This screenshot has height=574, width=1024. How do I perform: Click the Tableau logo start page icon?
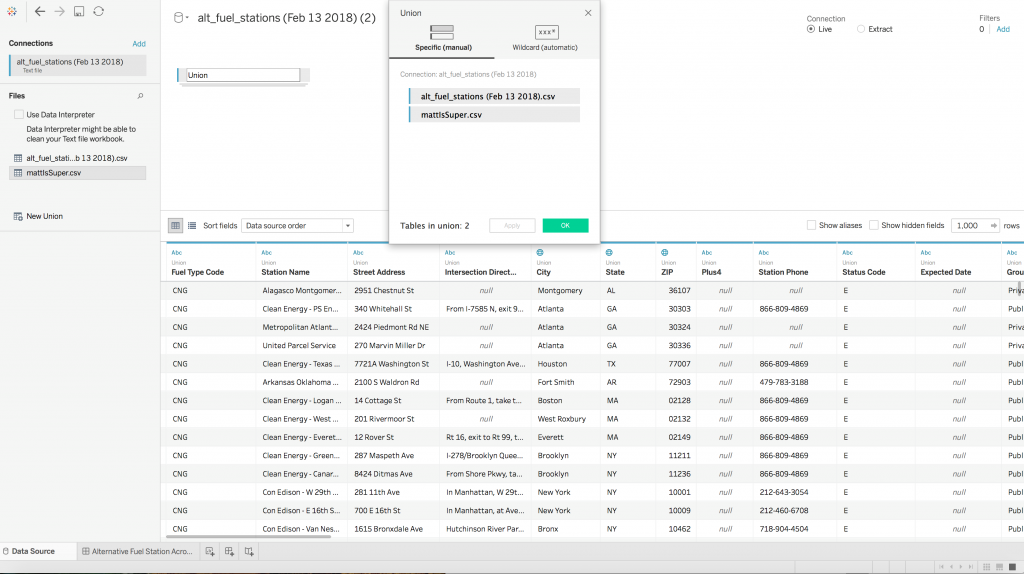click(12, 11)
